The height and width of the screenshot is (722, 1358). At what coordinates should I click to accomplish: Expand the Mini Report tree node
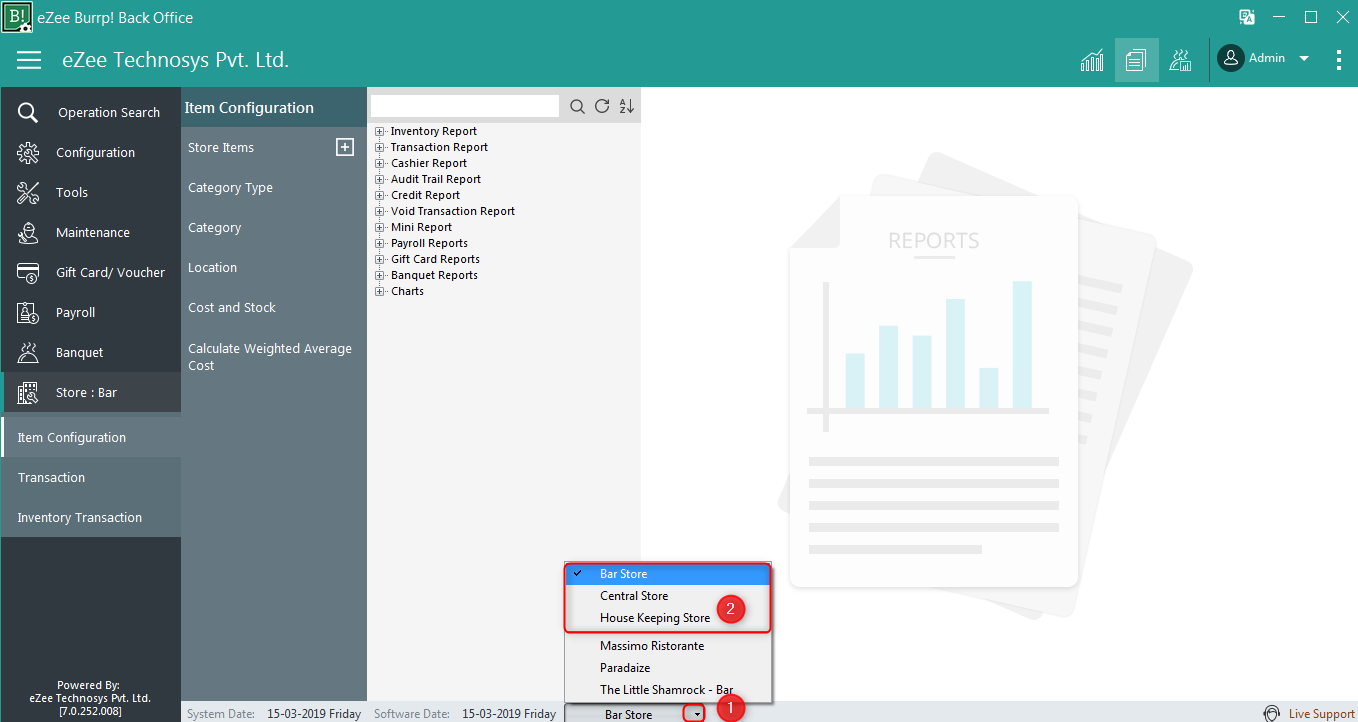click(380, 227)
